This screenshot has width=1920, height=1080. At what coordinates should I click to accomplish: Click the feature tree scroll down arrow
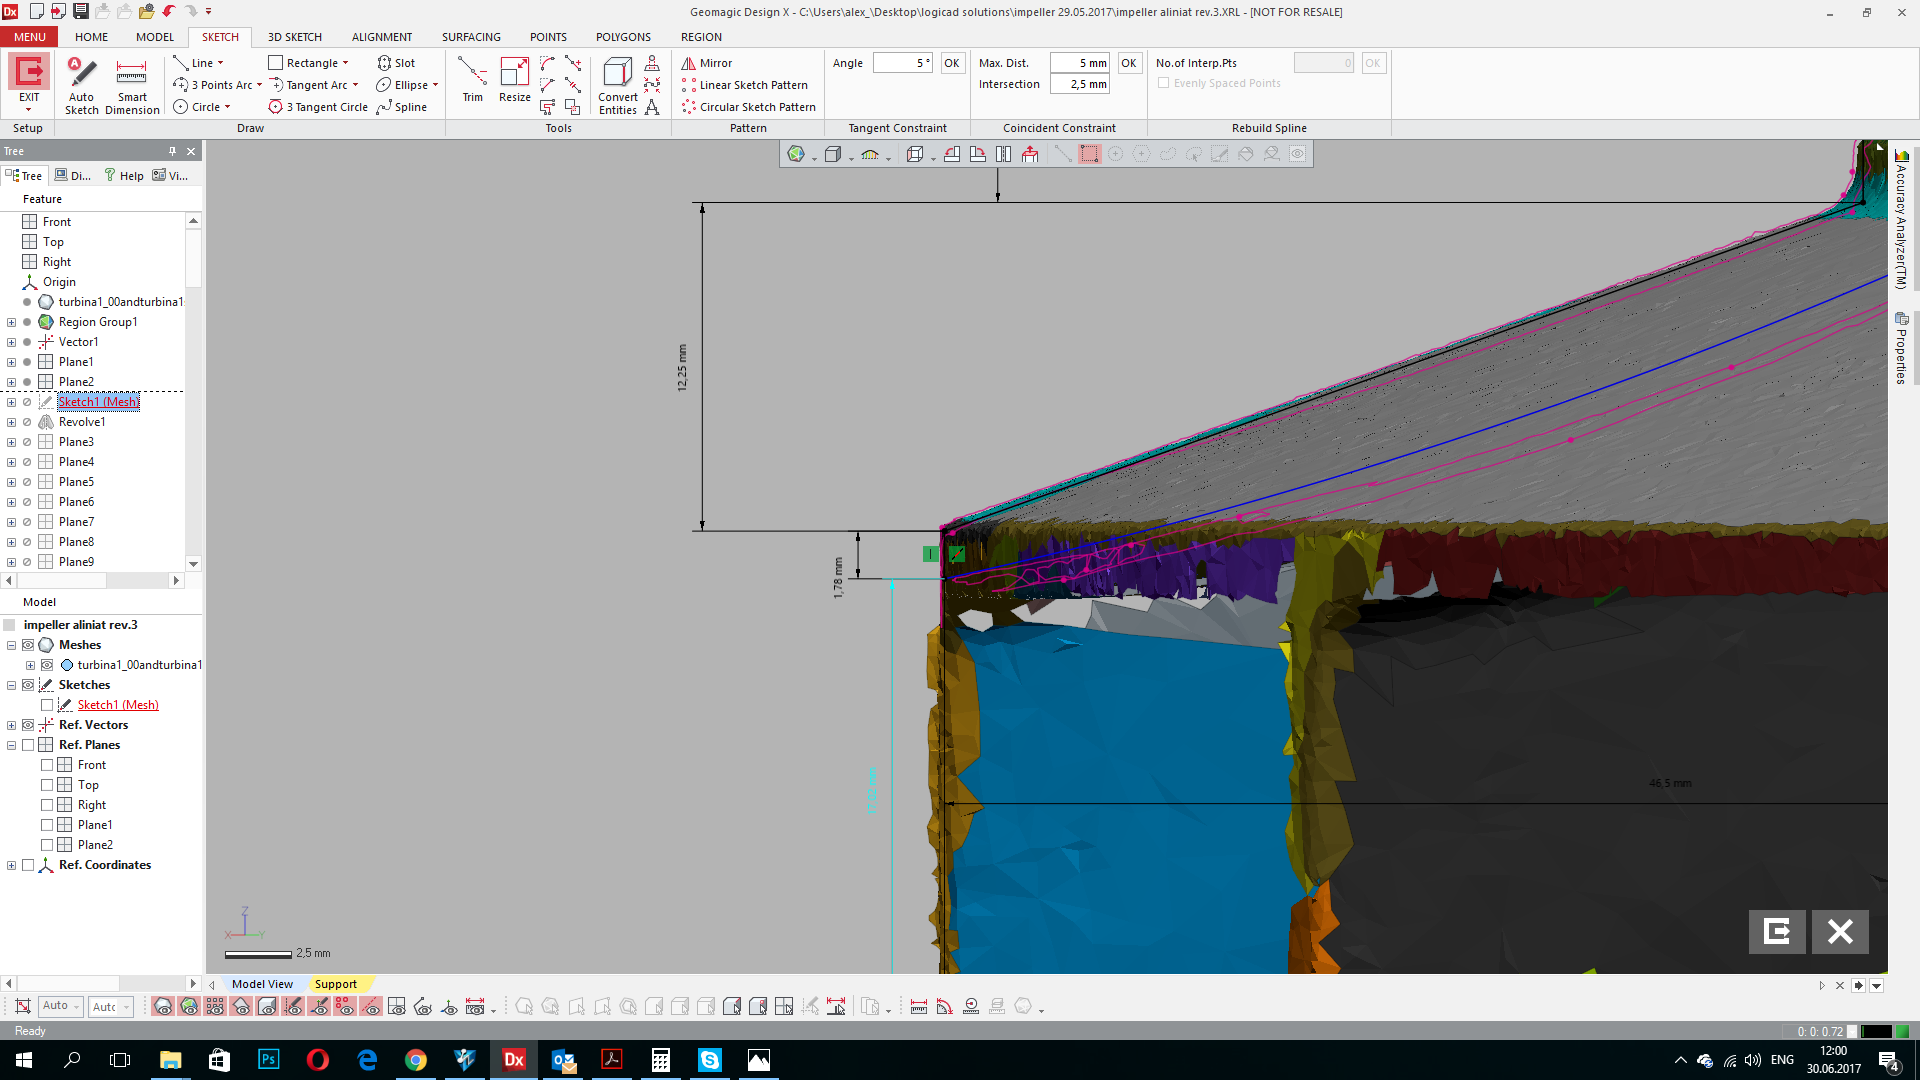click(193, 564)
